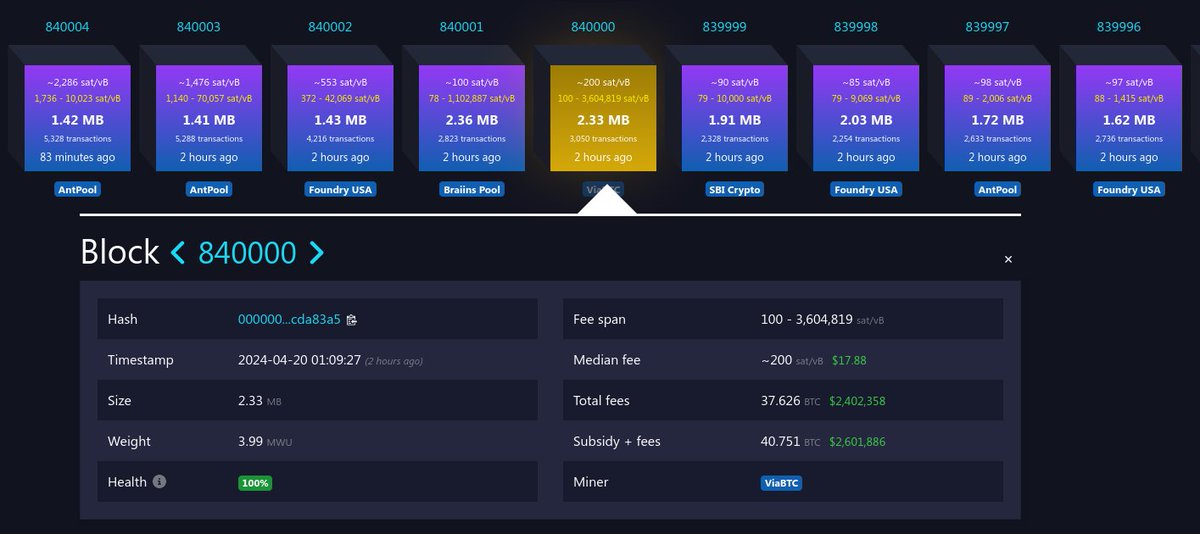Select median fee dollar value $17.88
This screenshot has height=534, width=1200.
click(x=849, y=360)
